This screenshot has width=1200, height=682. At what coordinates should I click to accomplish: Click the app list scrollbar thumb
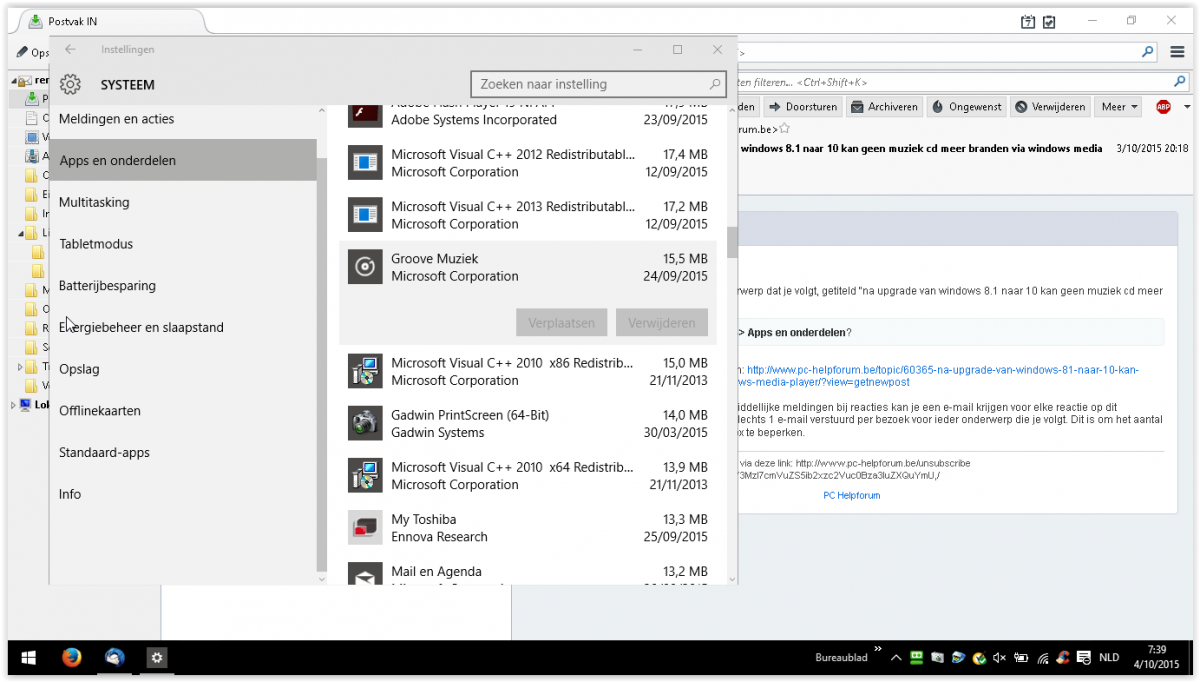coord(732,242)
